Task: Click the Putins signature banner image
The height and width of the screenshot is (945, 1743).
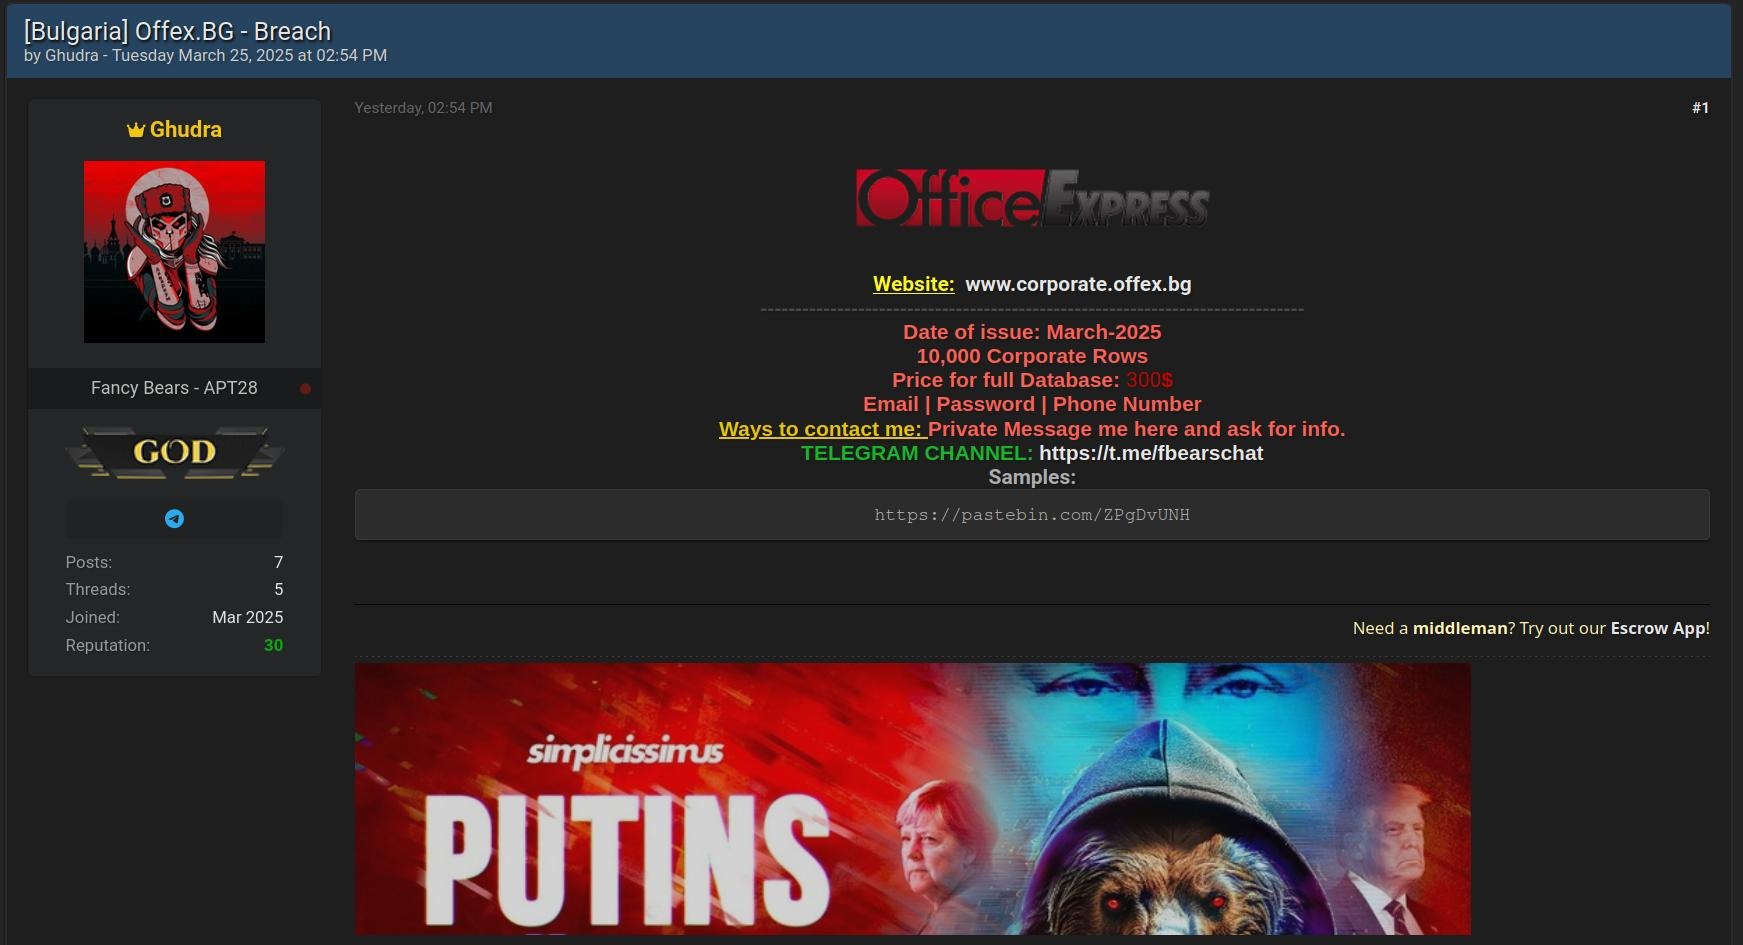Action: point(912,799)
